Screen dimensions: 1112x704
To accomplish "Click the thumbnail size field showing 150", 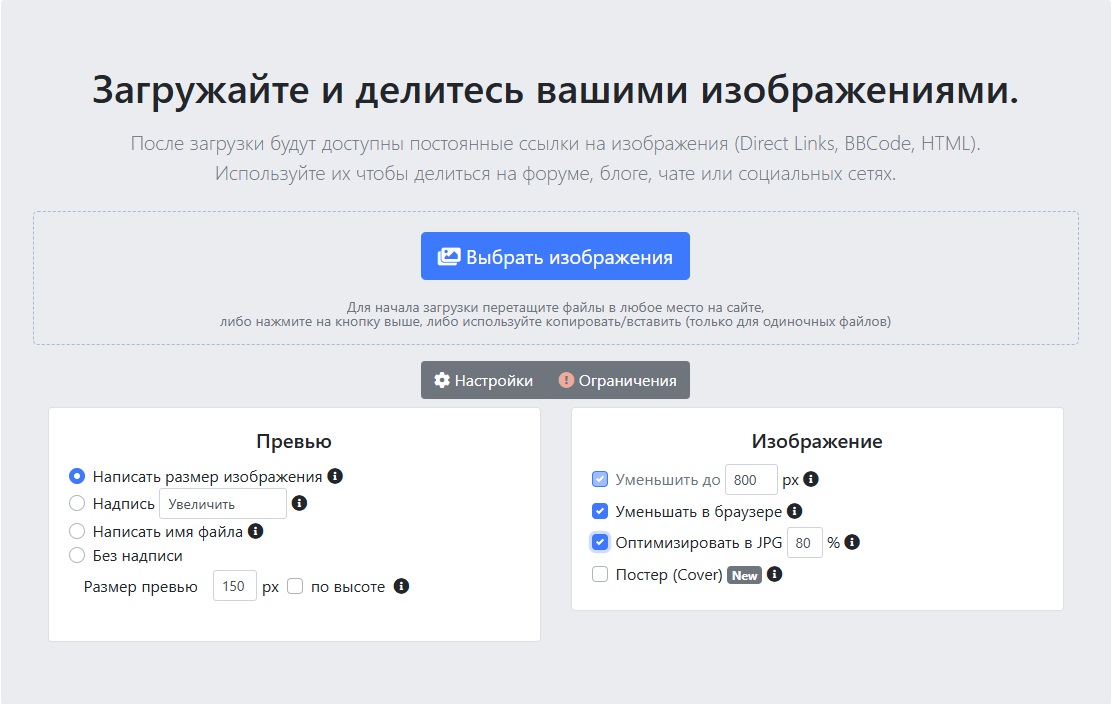I will point(235,586).
